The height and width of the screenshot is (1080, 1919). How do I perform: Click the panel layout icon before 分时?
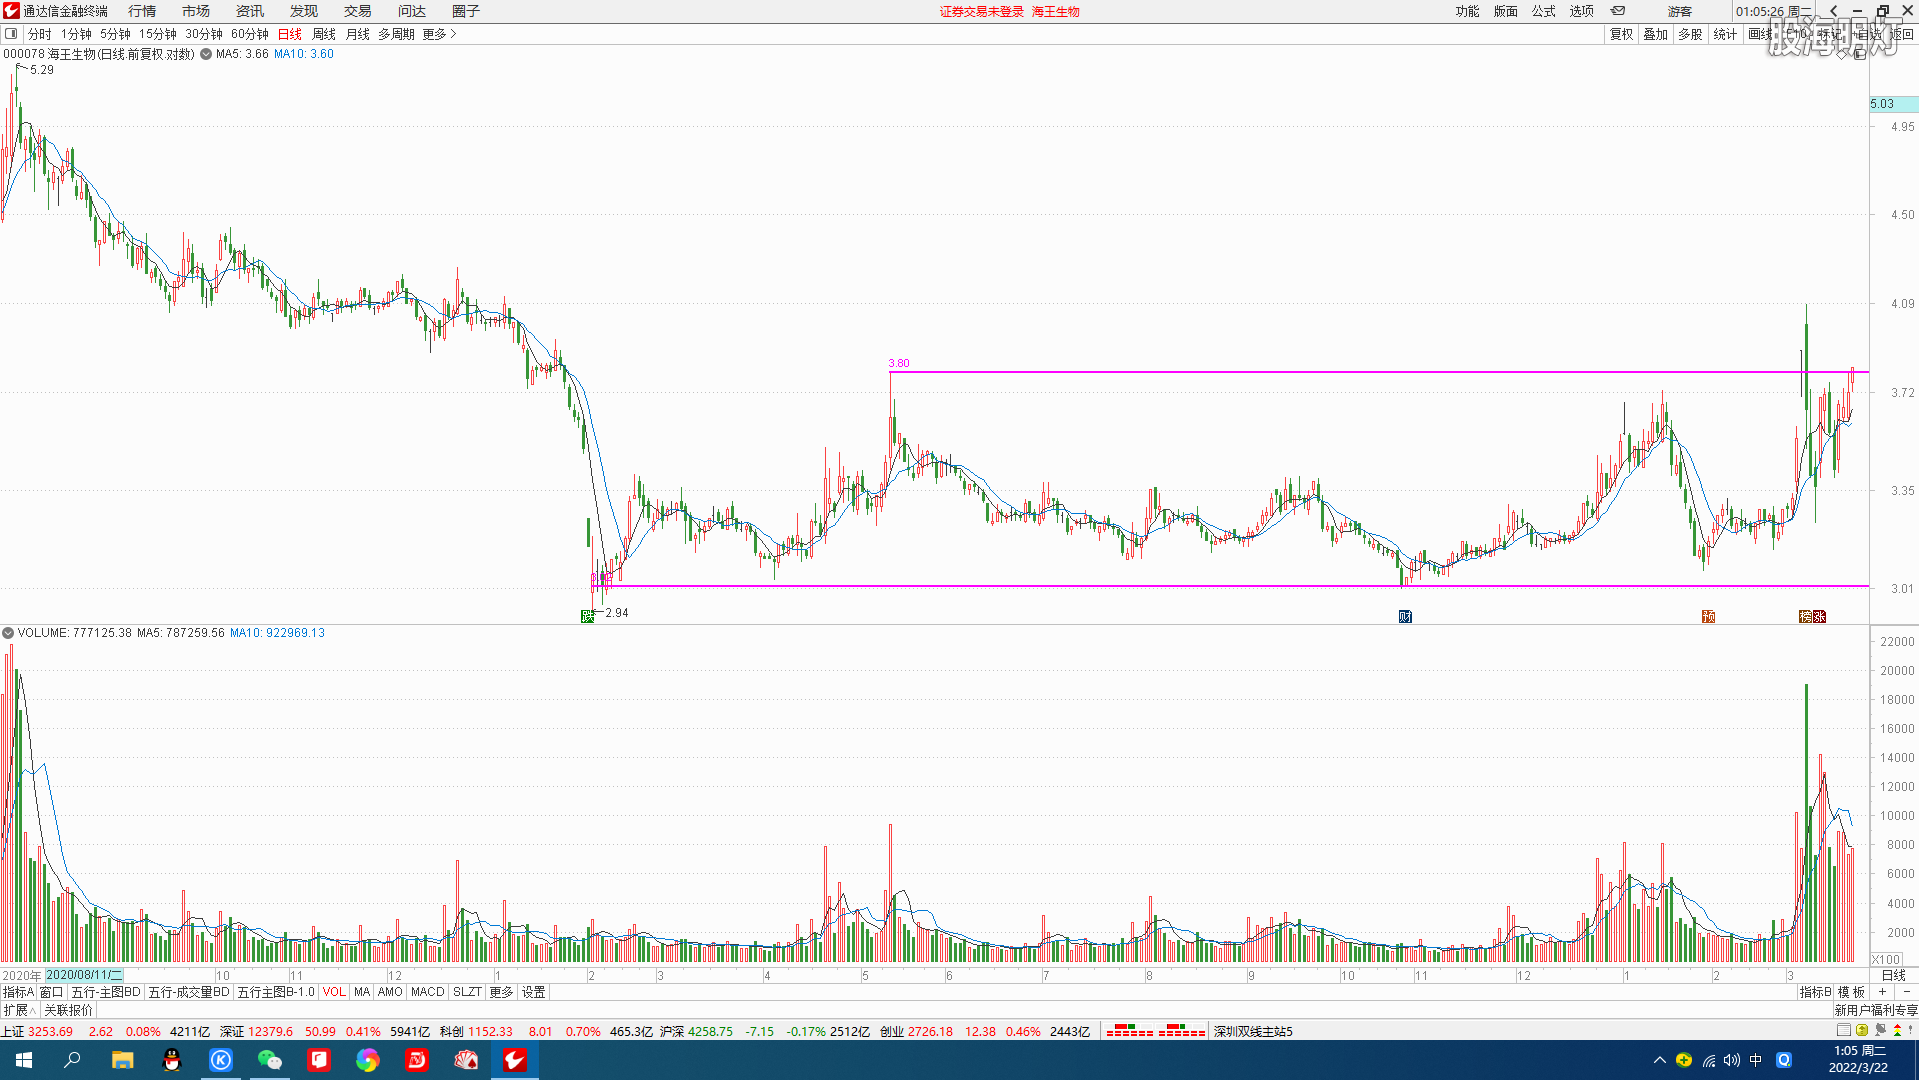pos(11,34)
